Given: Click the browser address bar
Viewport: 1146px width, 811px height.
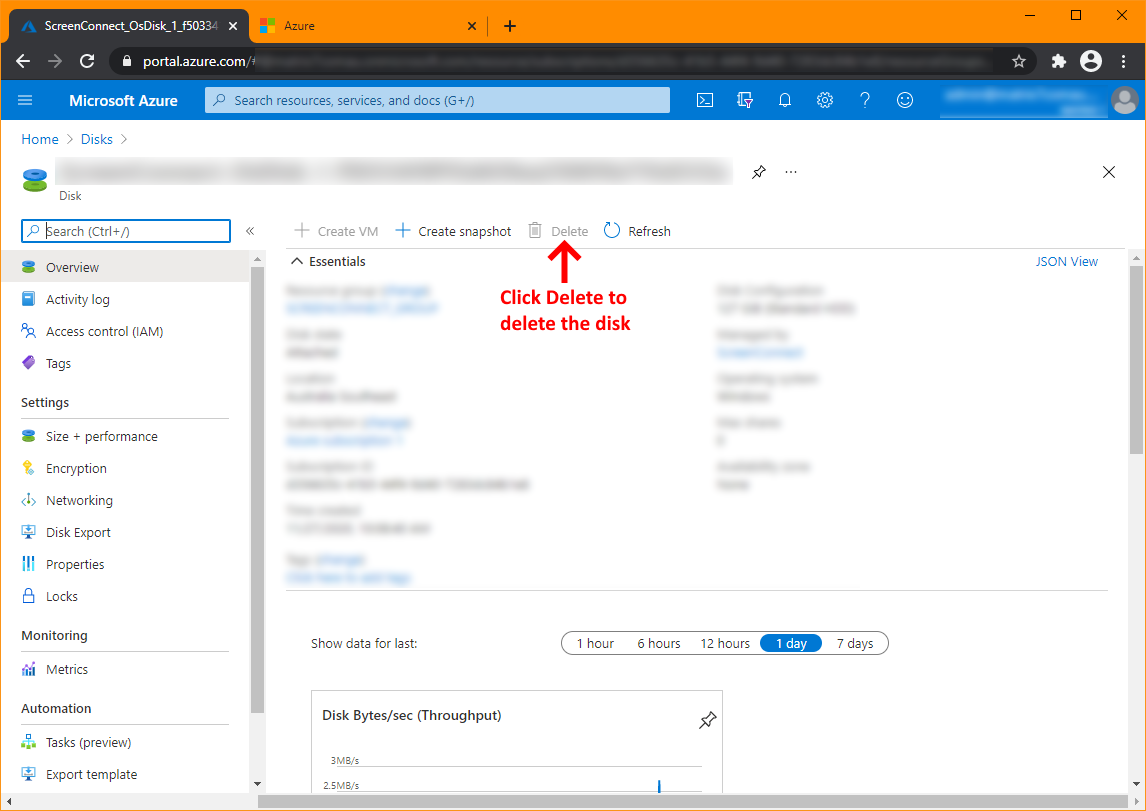Looking at the screenshot, I should point(572,61).
